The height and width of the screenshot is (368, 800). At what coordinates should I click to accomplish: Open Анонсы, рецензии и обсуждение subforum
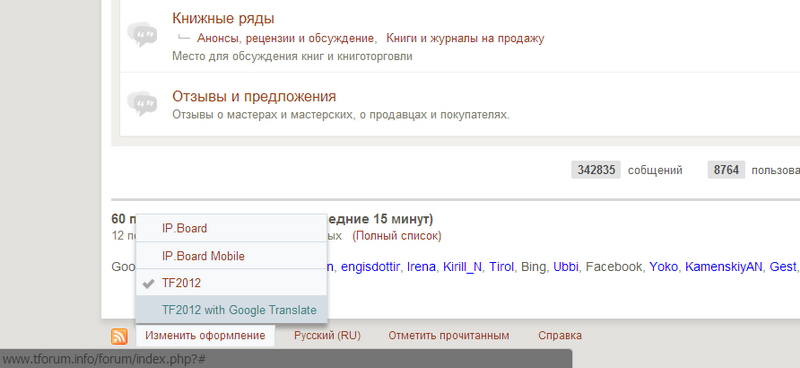[286, 38]
